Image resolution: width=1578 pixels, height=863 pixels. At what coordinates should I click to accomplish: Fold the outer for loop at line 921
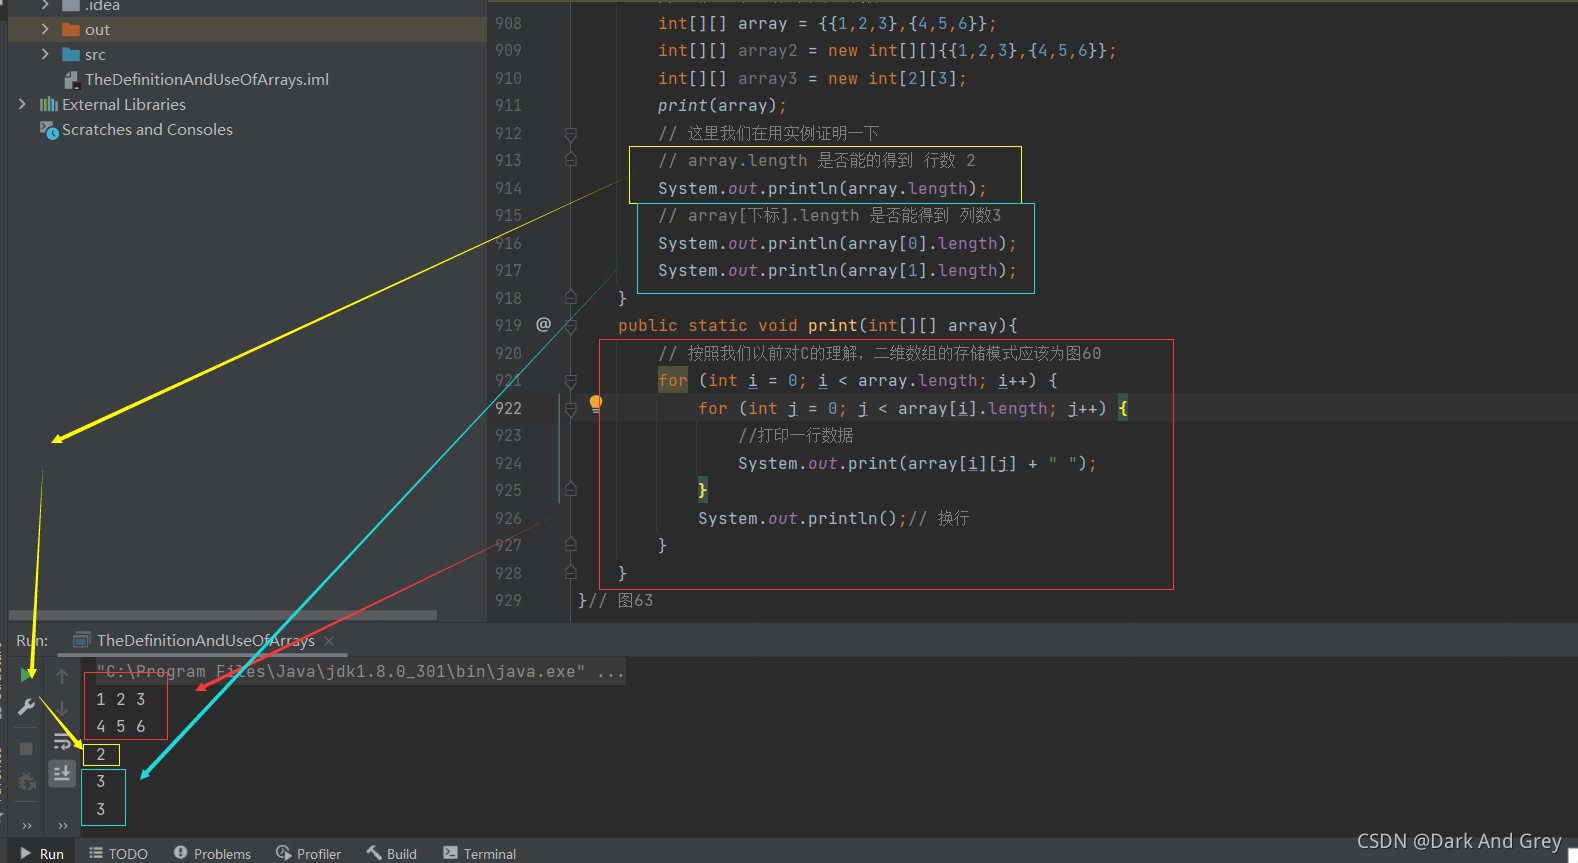point(570,381)
